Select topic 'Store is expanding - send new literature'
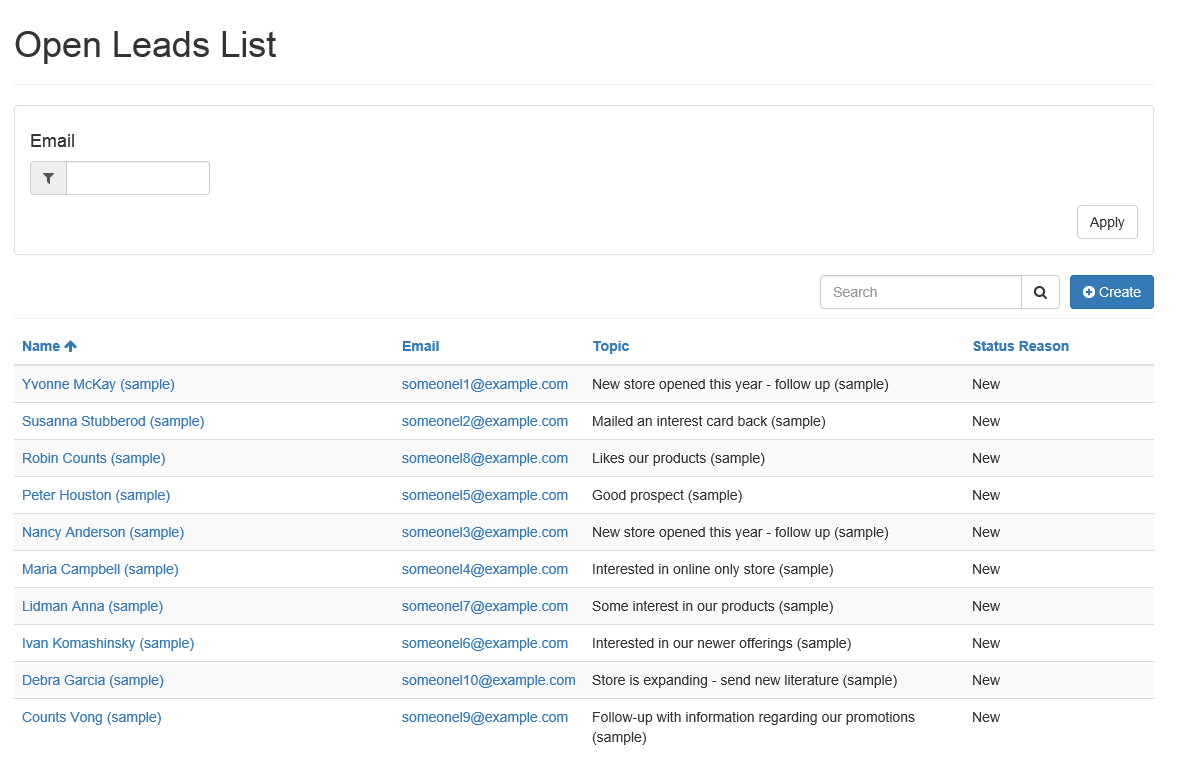Viewport: 1186px width, 770px height. tap(716, 681)
